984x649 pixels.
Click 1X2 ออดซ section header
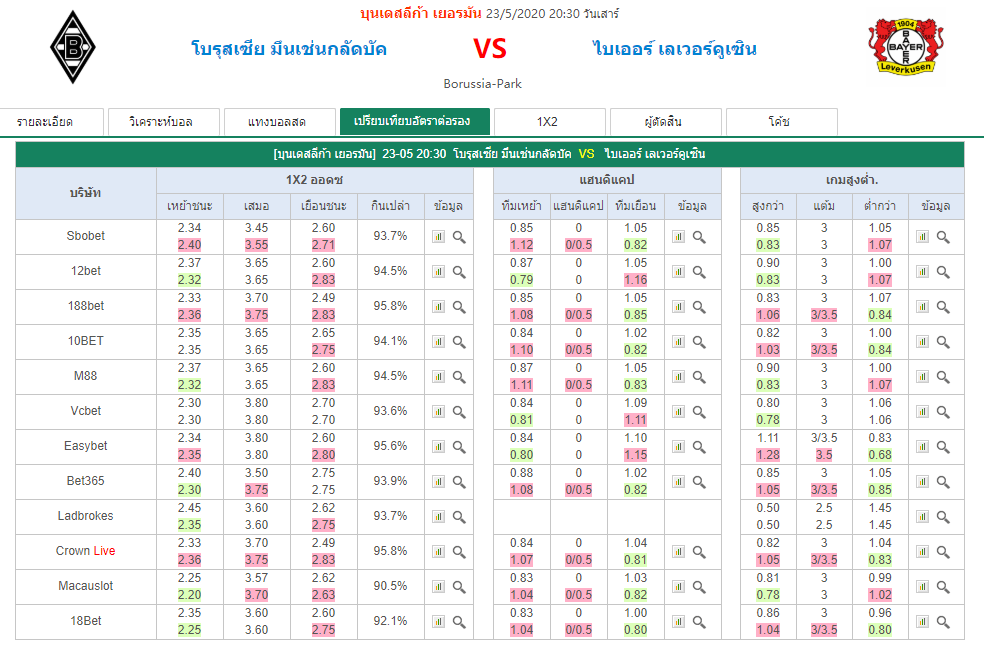314,180
